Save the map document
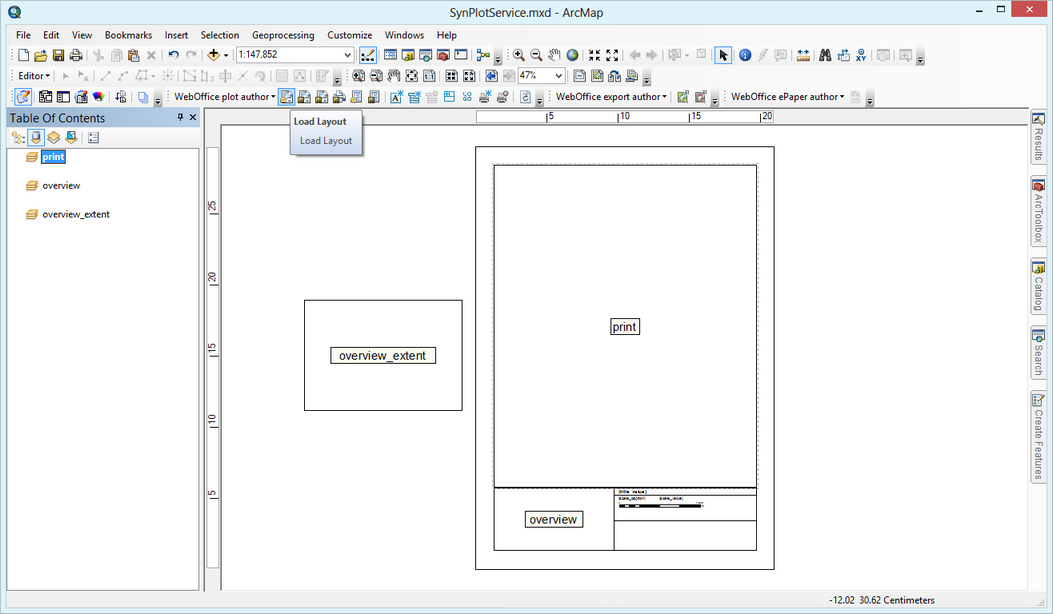This screenshot has height=614, width=1053. (x=57, y=55)
